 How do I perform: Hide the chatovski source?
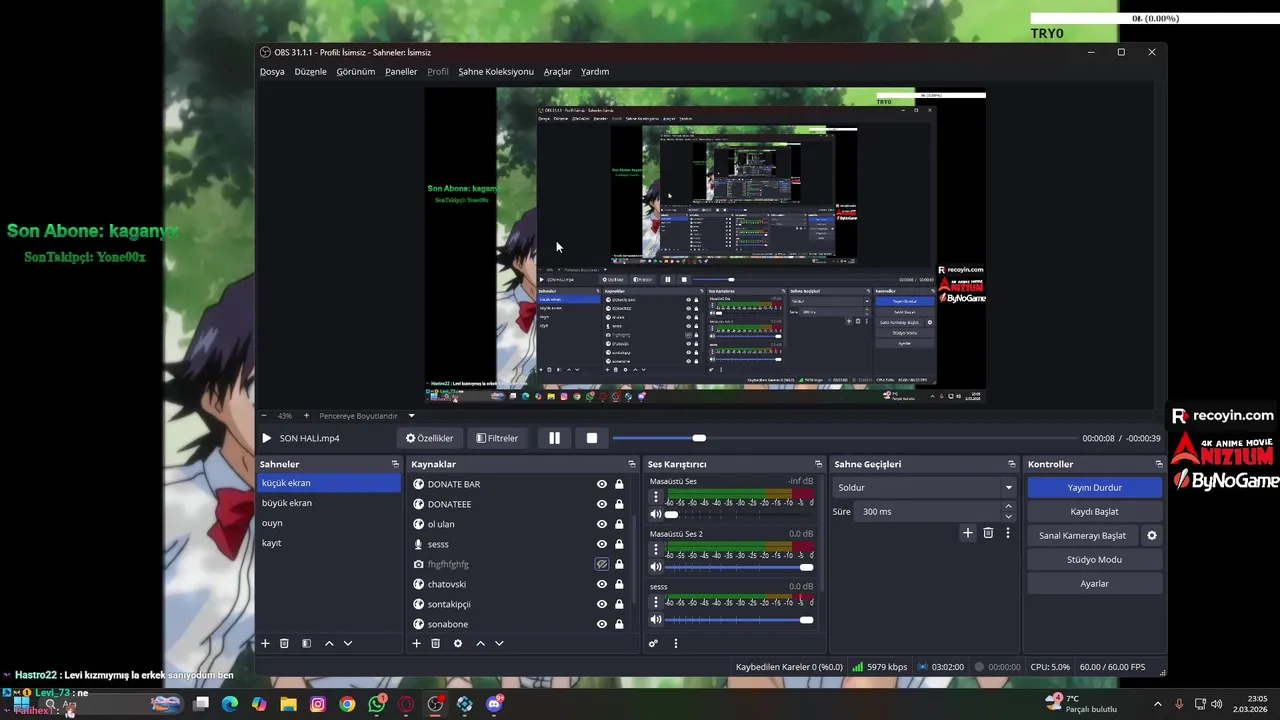pos(602,584)
